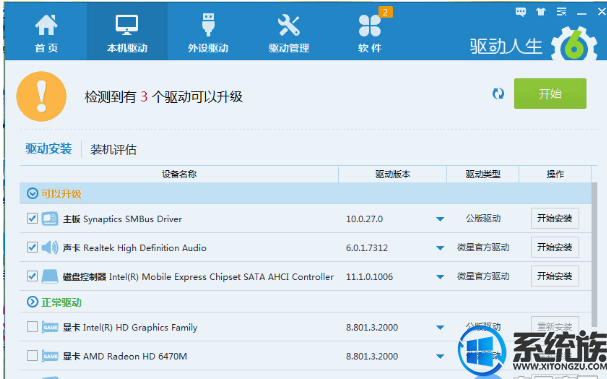Open the feedback message icon in title bar

521,12
